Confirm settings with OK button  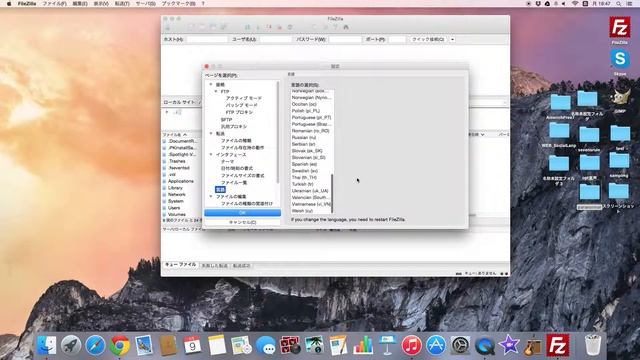[x=242, y=213]
